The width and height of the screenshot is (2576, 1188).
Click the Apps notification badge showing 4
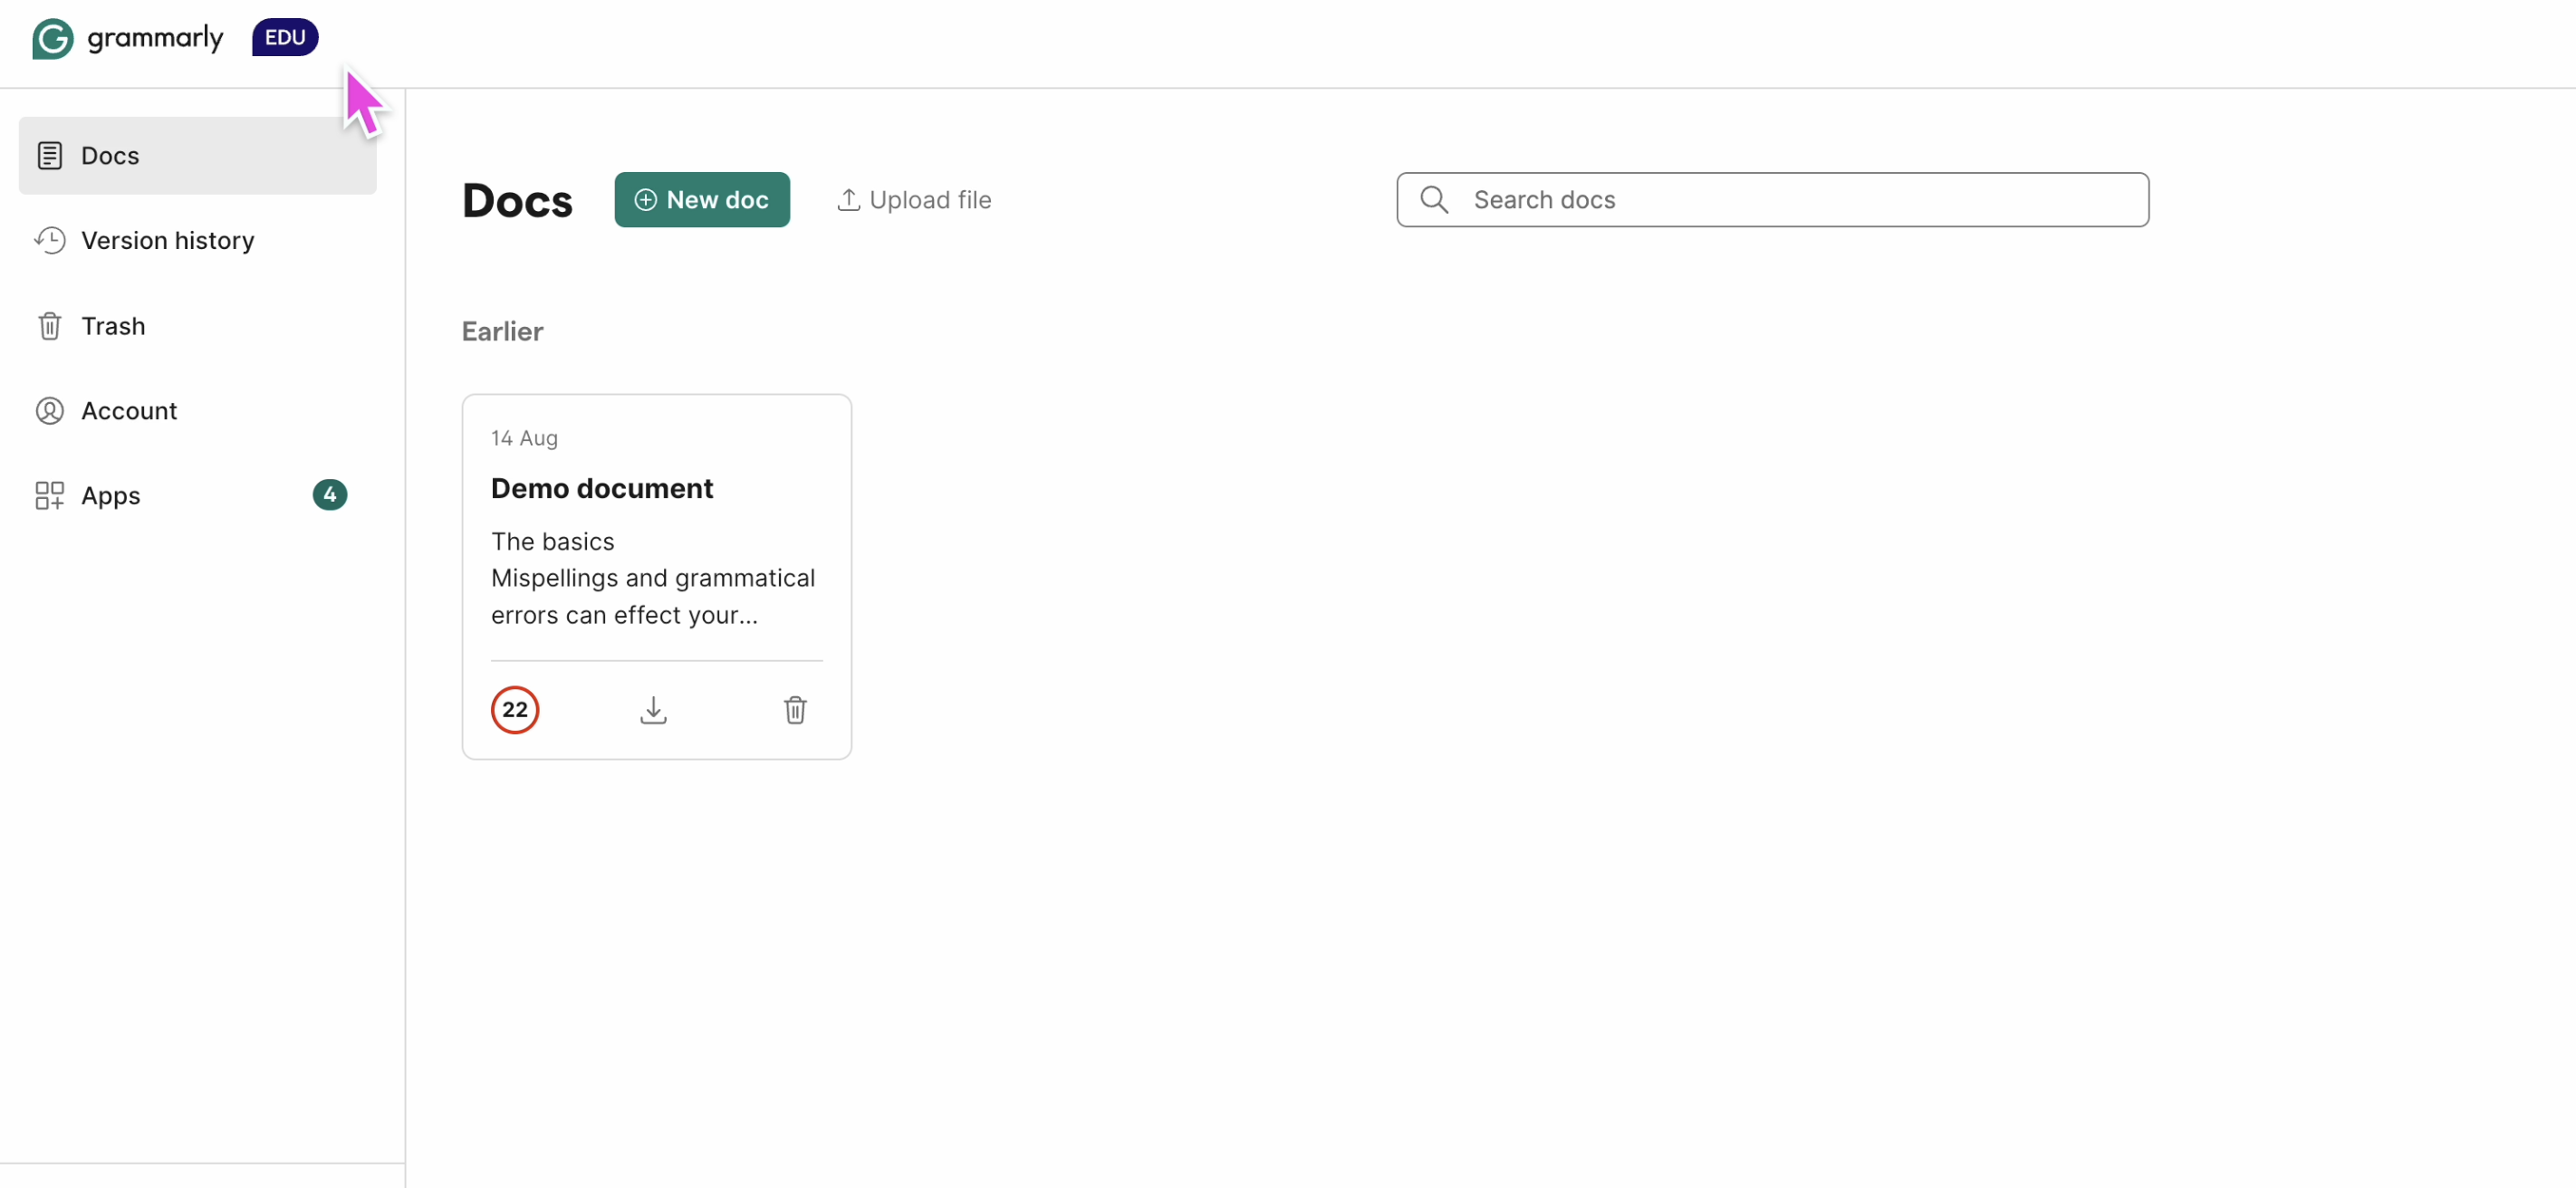329,494
